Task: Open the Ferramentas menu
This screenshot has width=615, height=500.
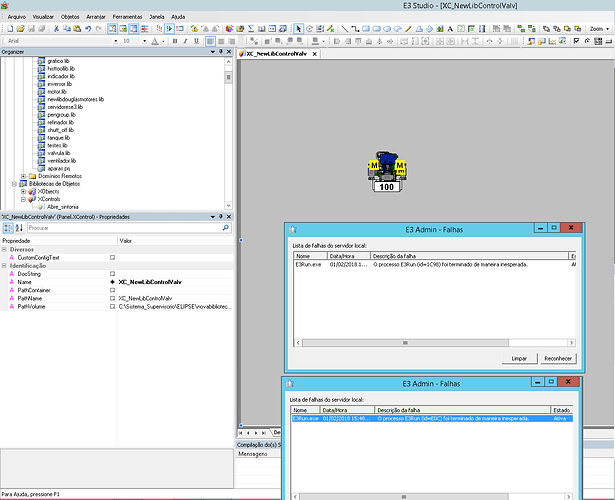Action: 127,17
